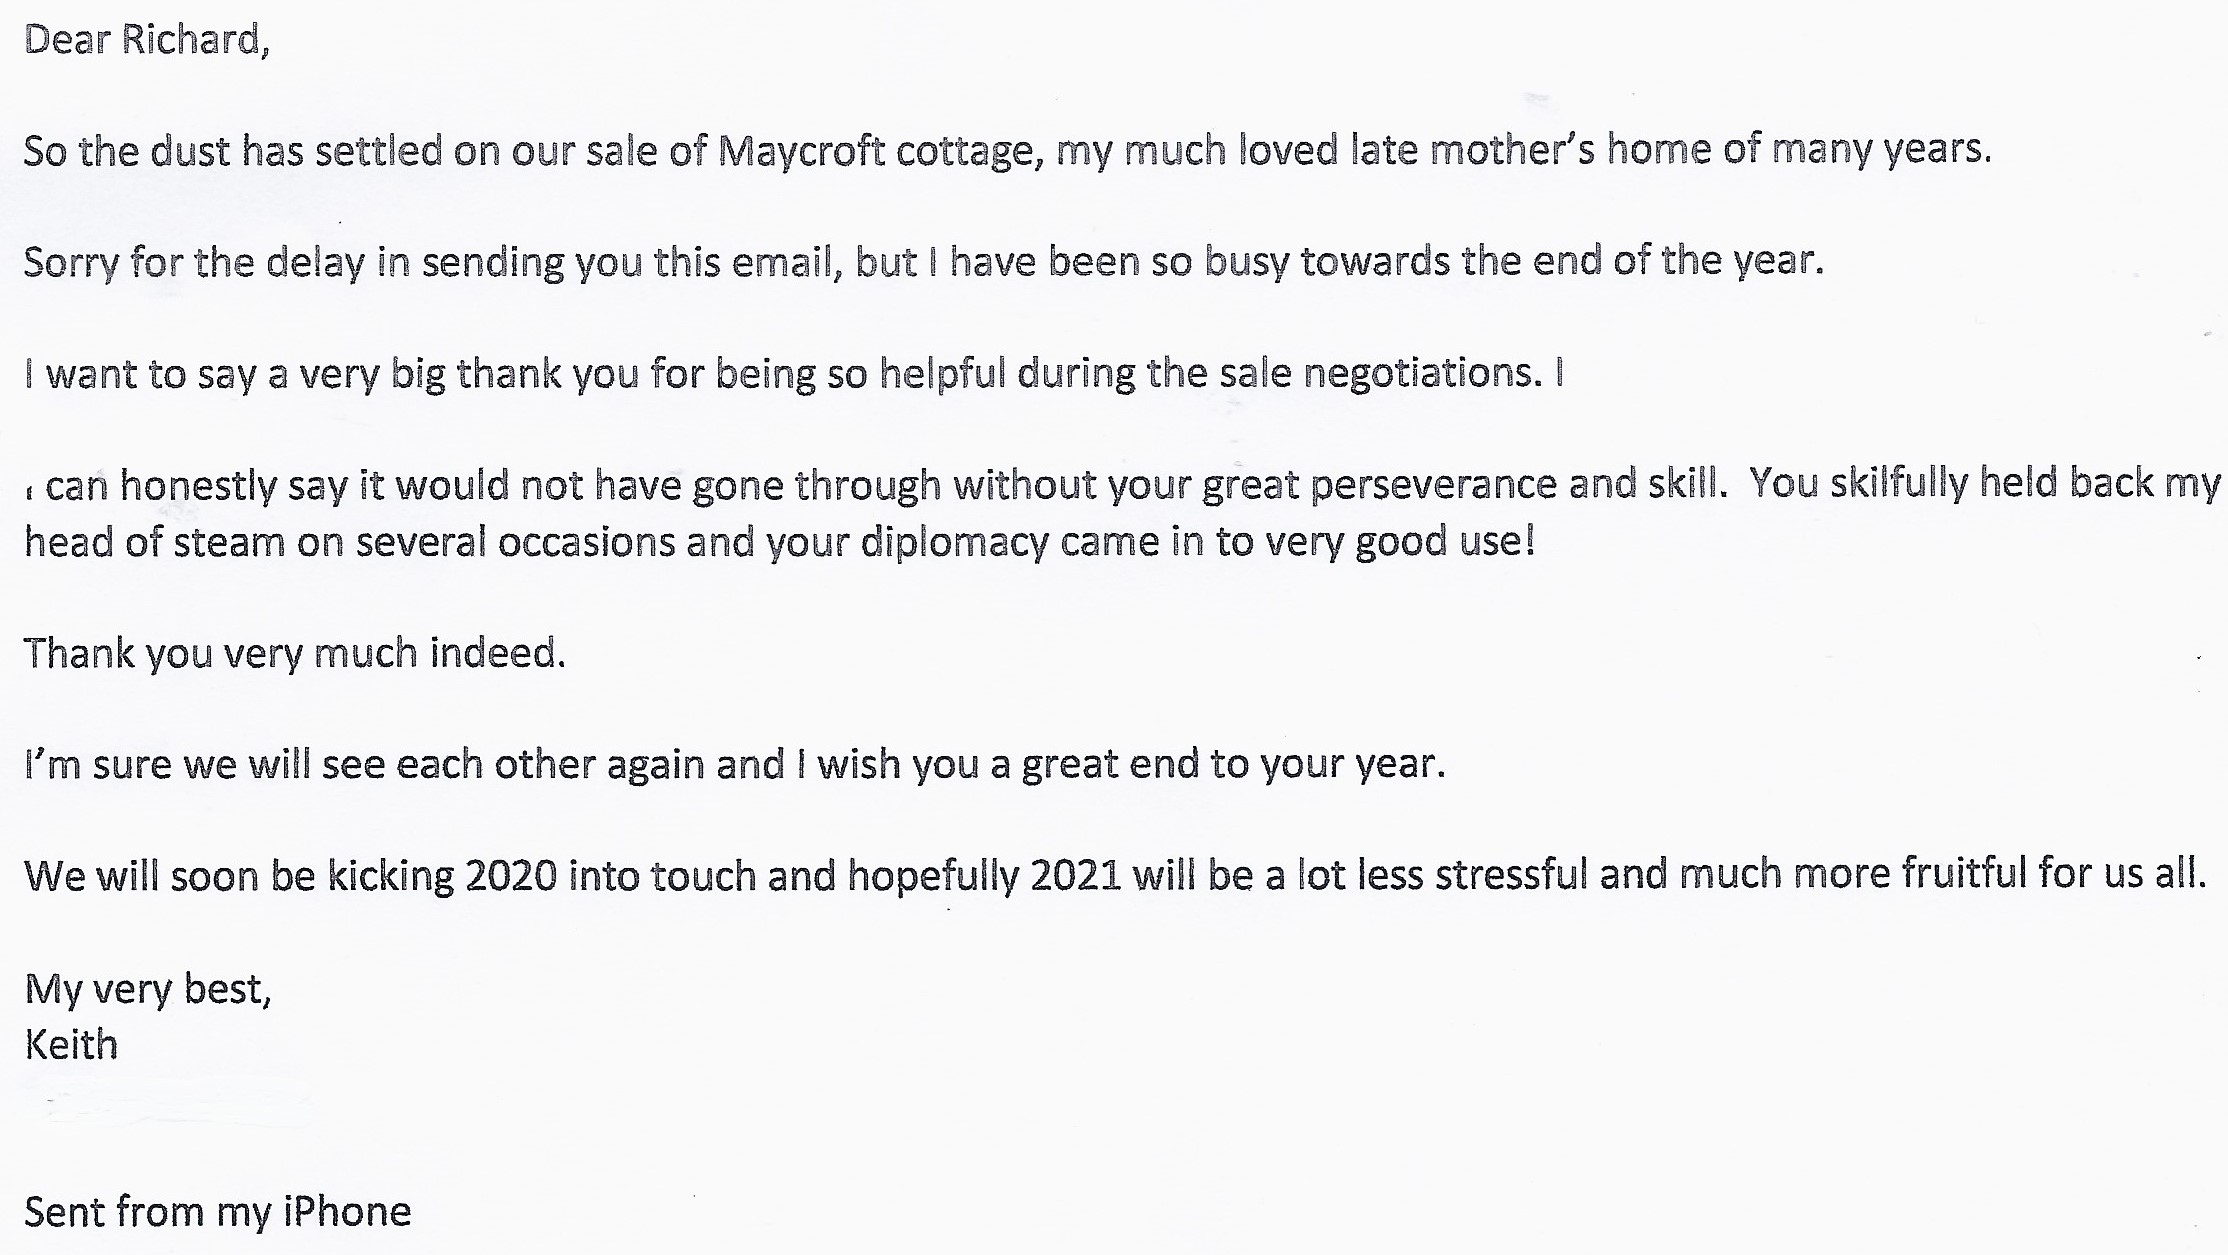Click the word Maycroft

click(x=801, y=151)
